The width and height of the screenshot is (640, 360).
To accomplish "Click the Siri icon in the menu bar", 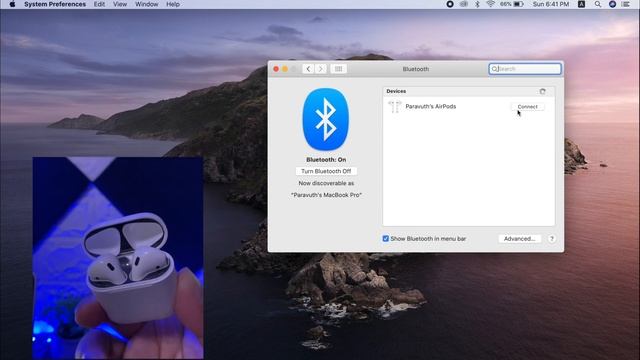I will pyautogui.click(x=612, y=4).
